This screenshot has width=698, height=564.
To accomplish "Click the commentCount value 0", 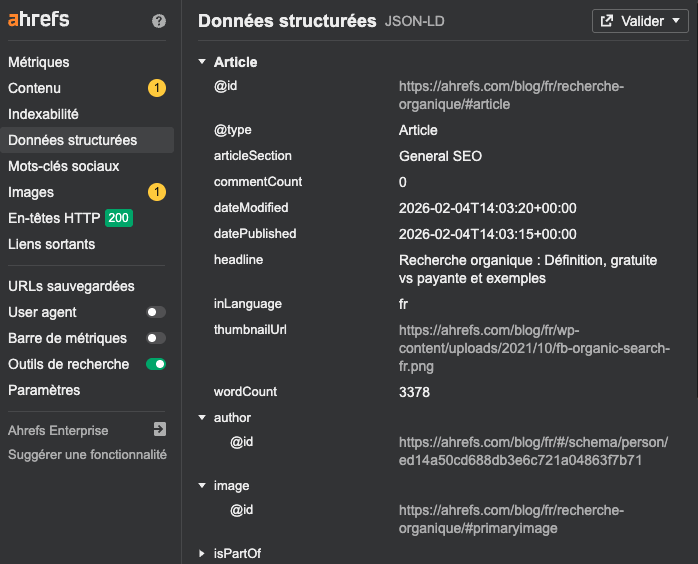I will point(402,183).
